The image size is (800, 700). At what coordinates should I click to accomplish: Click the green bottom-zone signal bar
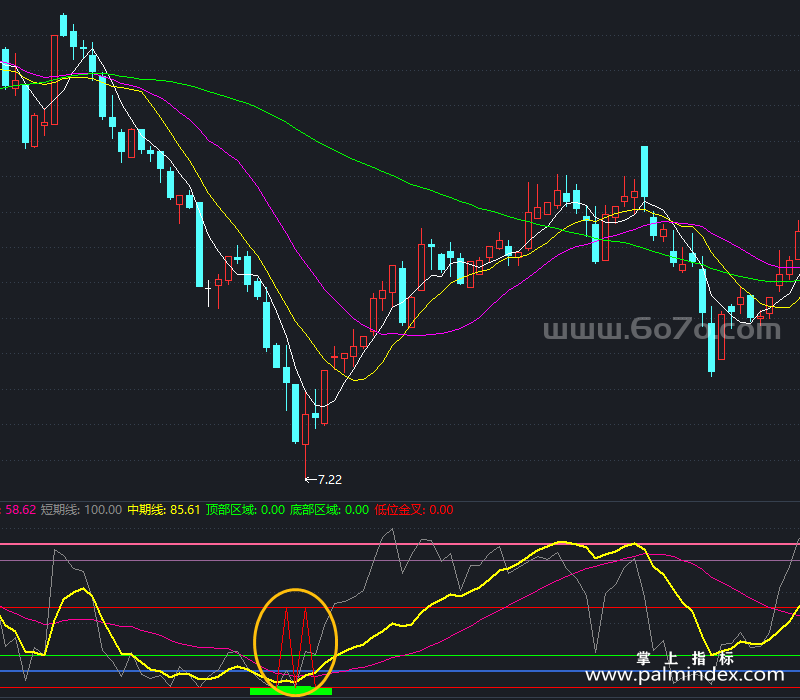click(x=291, y=691)
